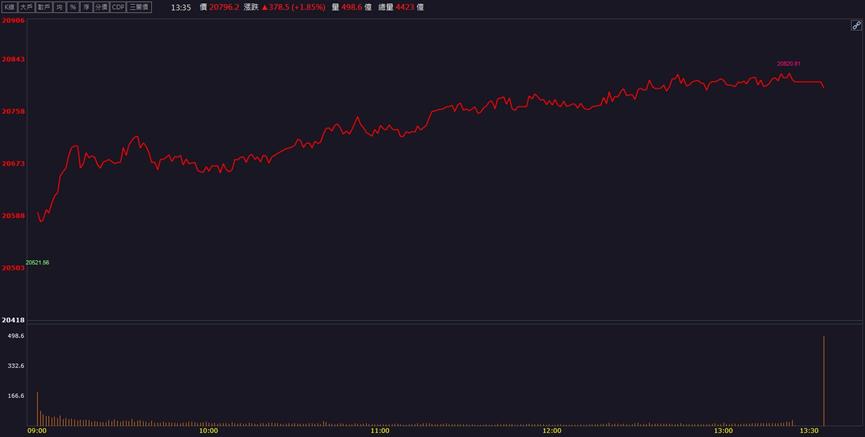This screenshot has width=865, height=437.
Task: Click the 13:30 time axis label
Action: 809,431
